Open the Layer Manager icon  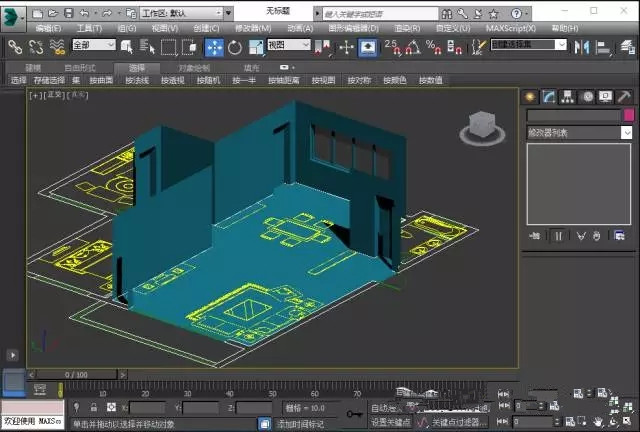pos(627,47)
